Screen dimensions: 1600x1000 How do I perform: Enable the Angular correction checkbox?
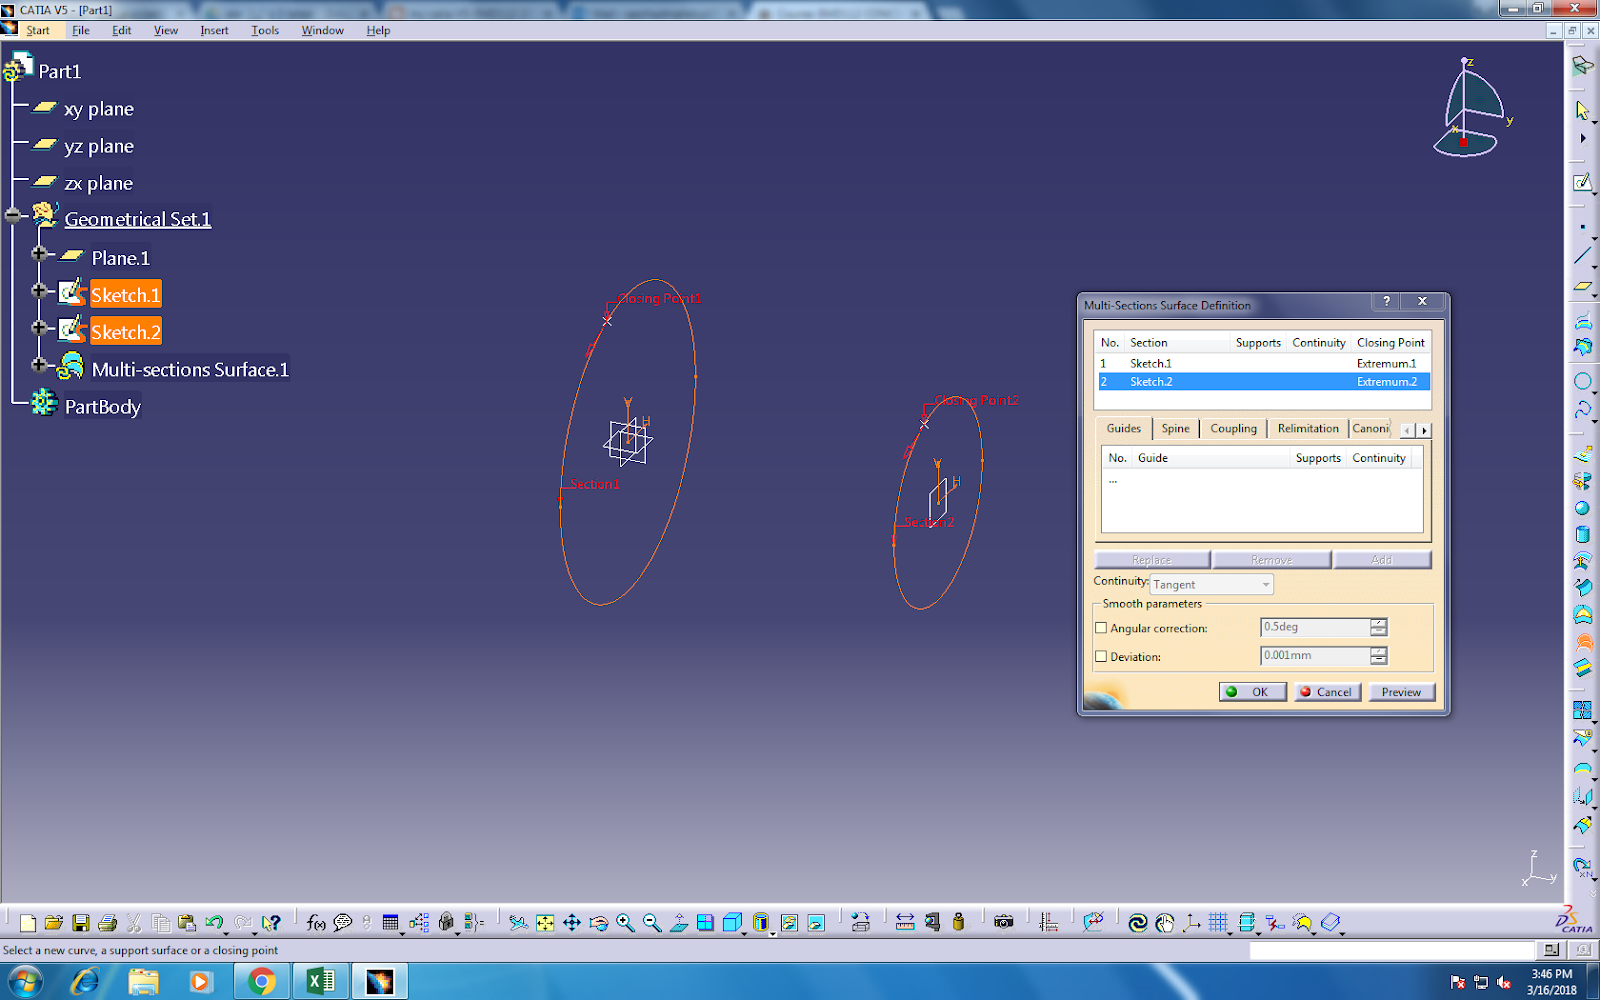tap(1101, 627)
